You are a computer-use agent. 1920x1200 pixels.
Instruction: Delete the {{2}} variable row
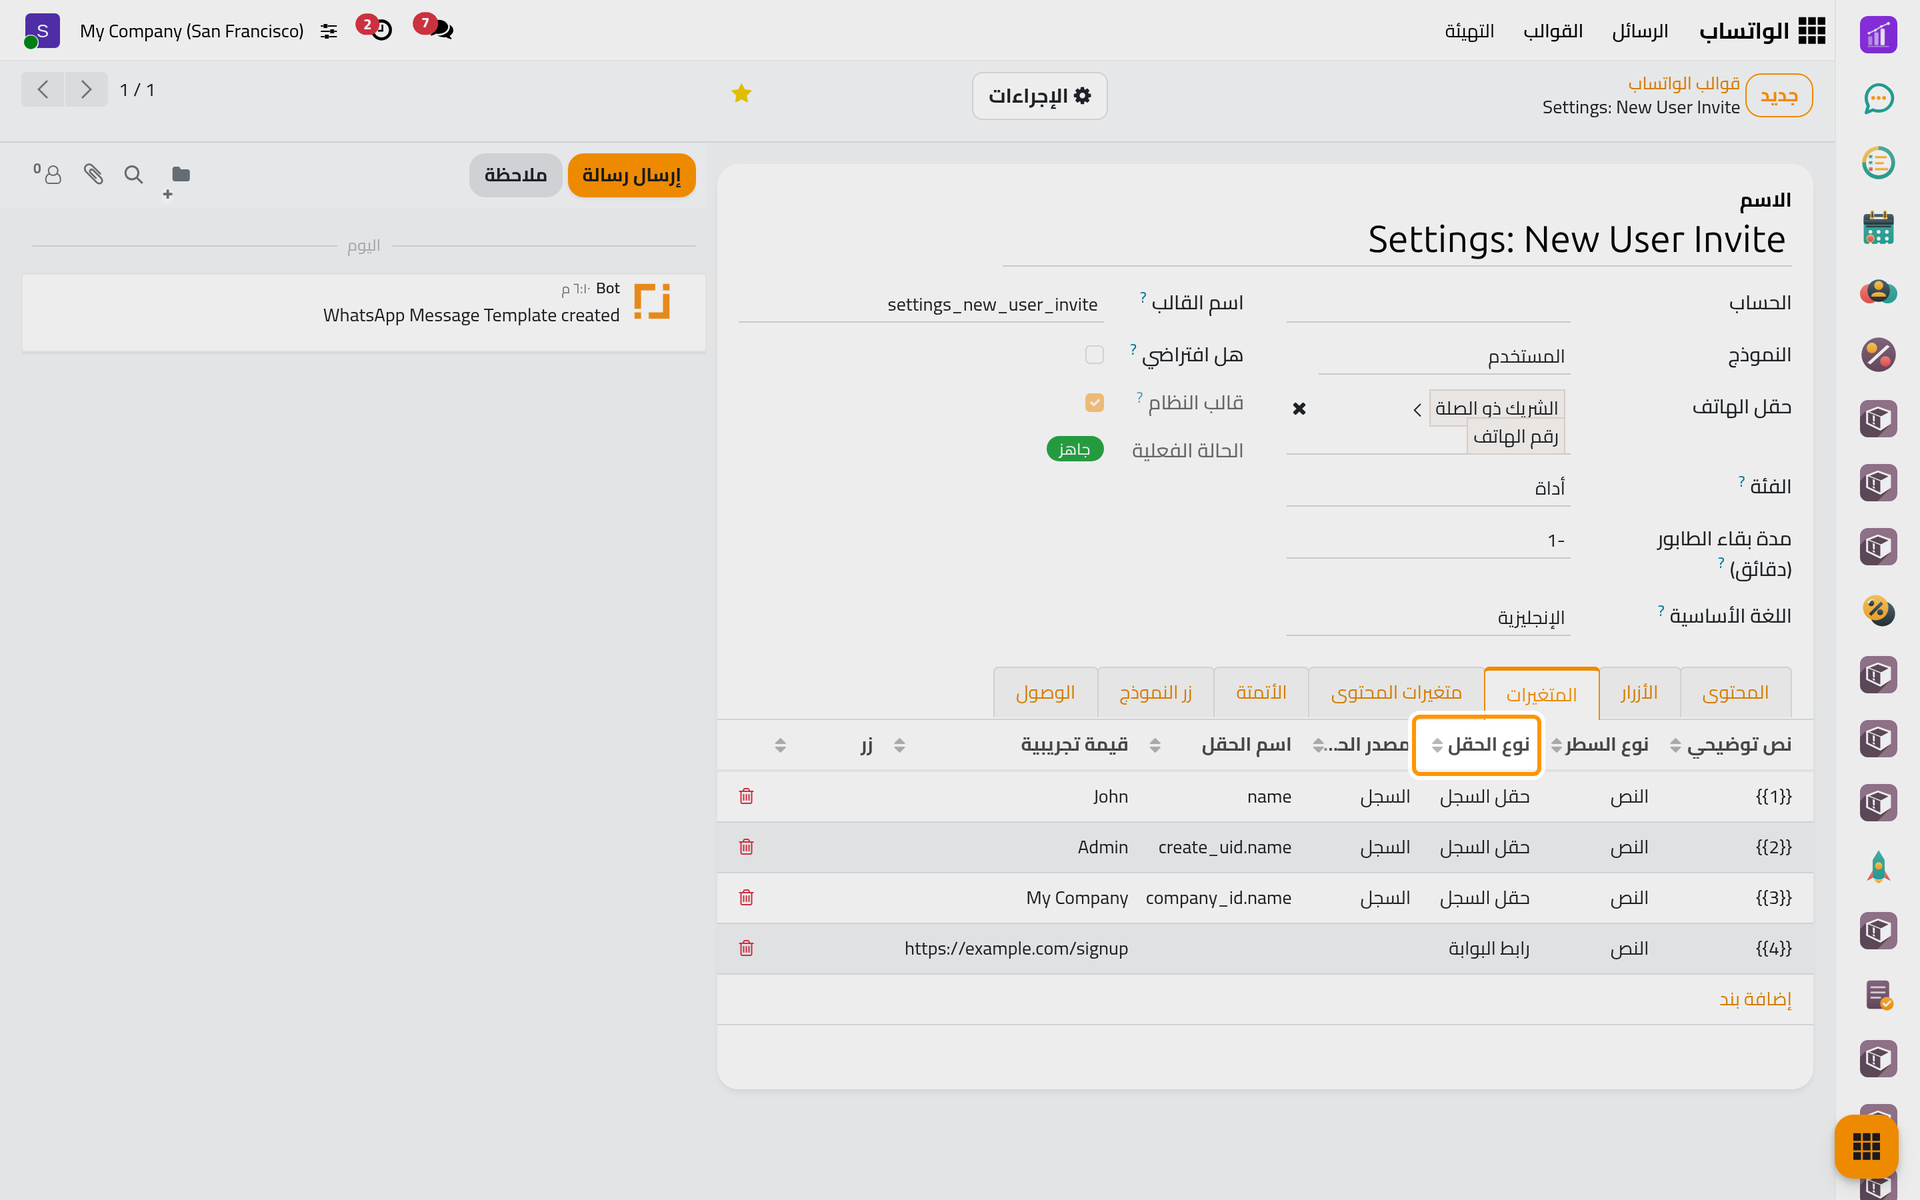746,847
